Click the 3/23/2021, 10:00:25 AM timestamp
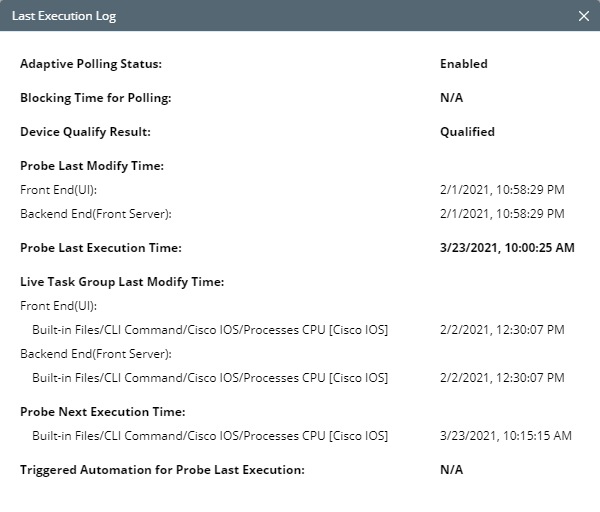The image size is (600, 512). 507,248
